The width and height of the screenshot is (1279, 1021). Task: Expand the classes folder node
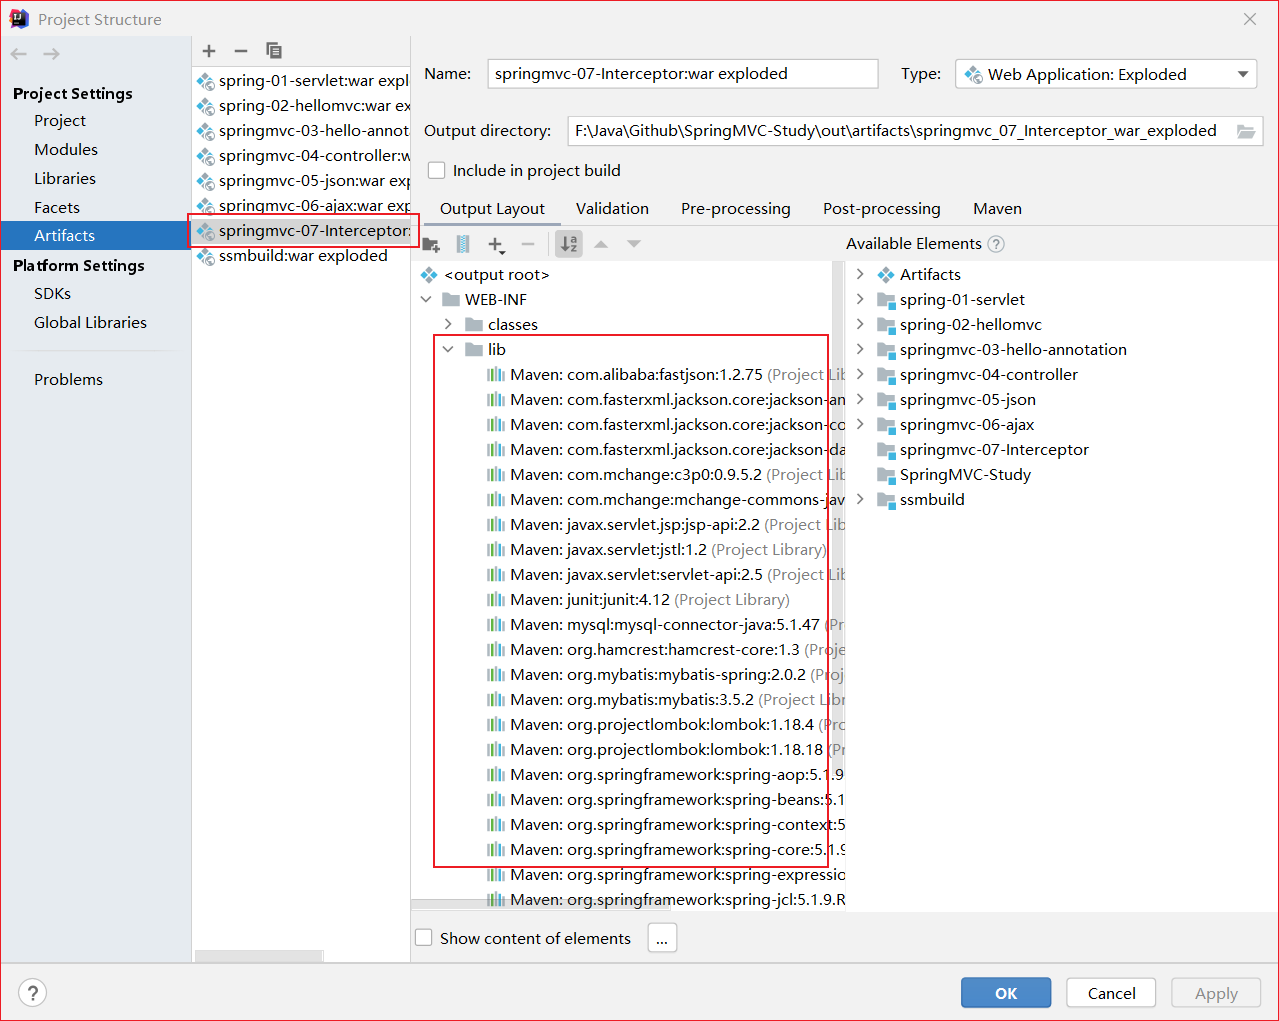pos(448,324)
